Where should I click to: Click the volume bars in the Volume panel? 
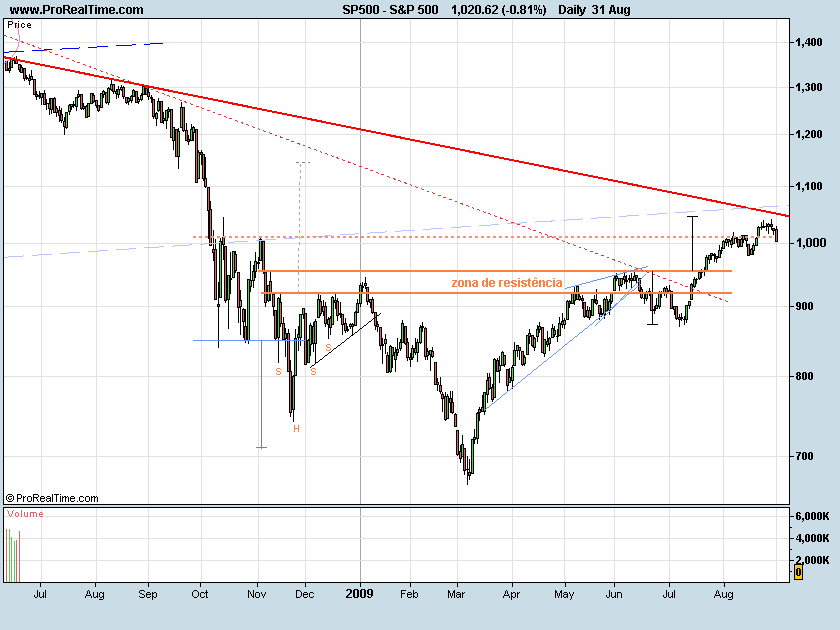click(13, 556)
